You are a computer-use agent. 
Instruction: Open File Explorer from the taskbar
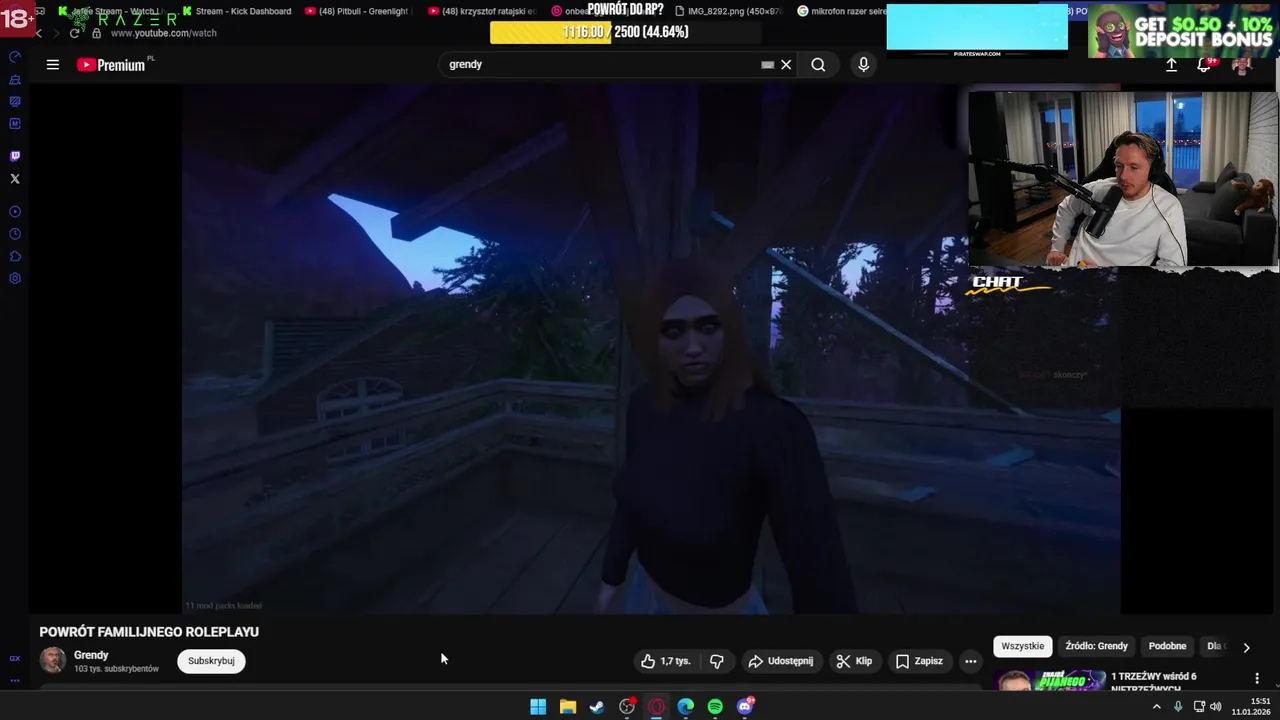click(x=568, y=707)
